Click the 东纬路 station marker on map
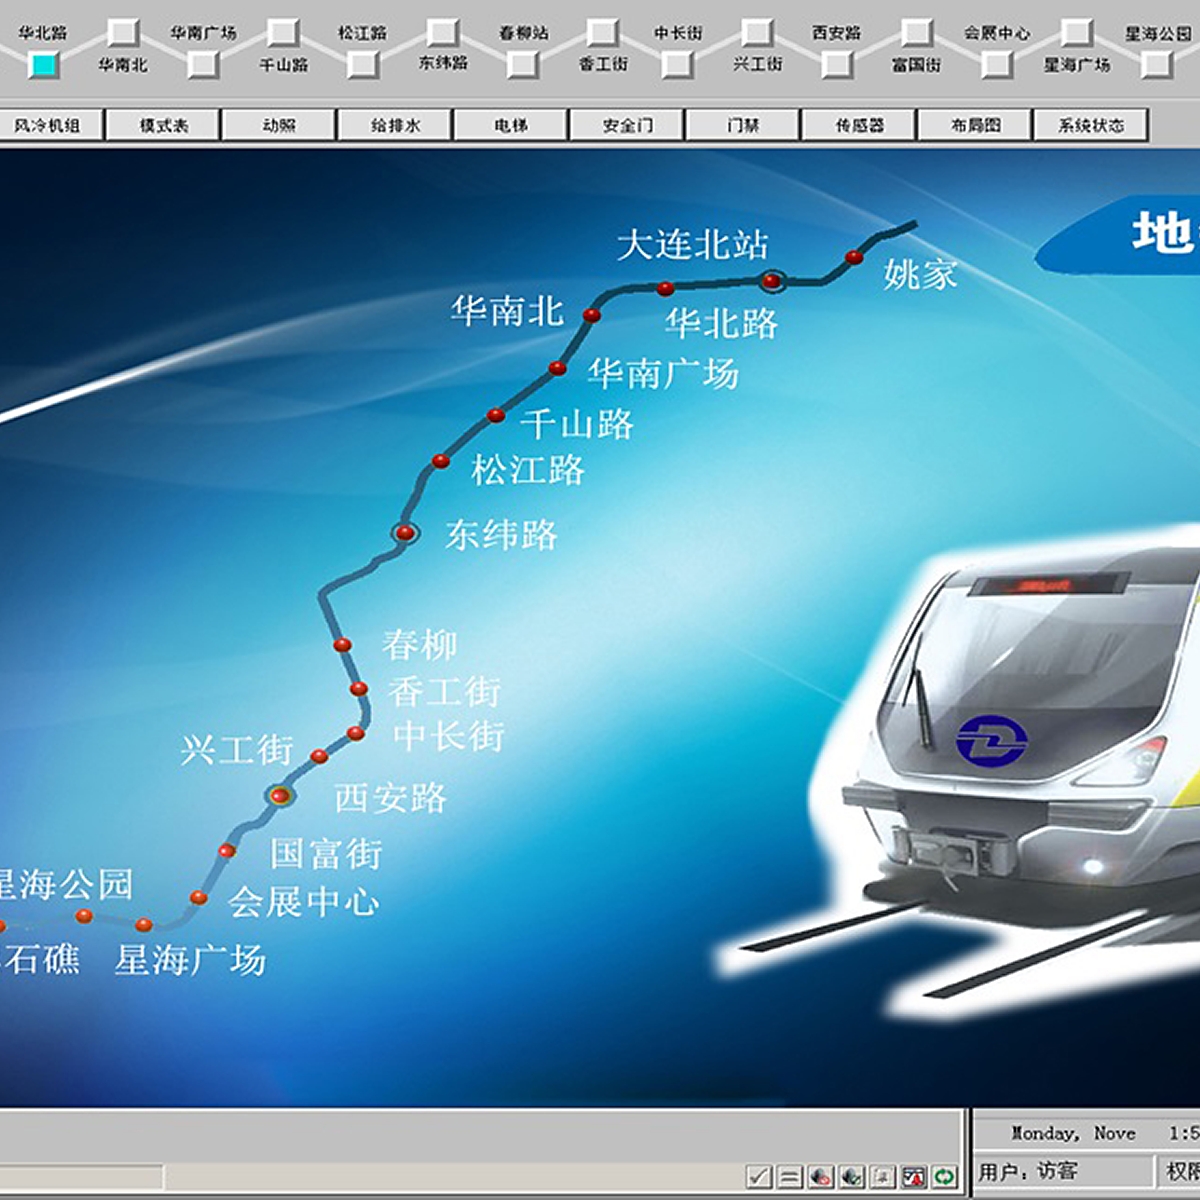This screenshot has width=1200, height=1200. point(404,533)
